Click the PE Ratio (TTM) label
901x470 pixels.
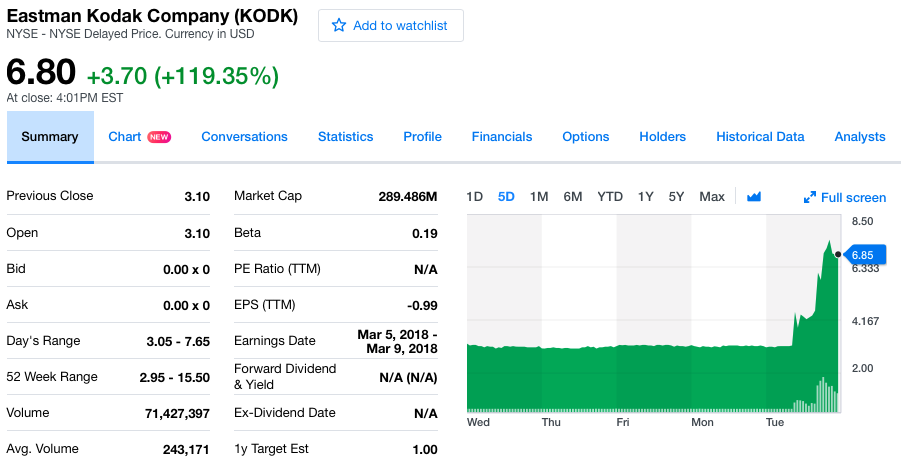point(277,268)
